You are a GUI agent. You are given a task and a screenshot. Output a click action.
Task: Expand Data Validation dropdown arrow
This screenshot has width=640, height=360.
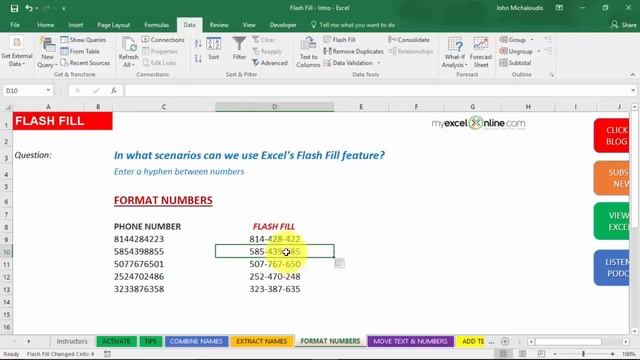click(379, 63)
